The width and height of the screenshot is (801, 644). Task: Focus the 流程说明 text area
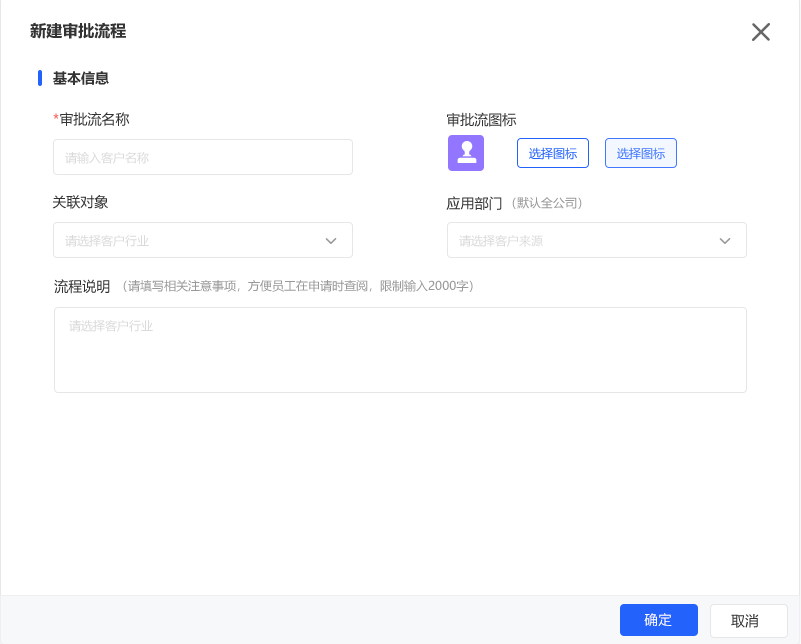point(400,350)
